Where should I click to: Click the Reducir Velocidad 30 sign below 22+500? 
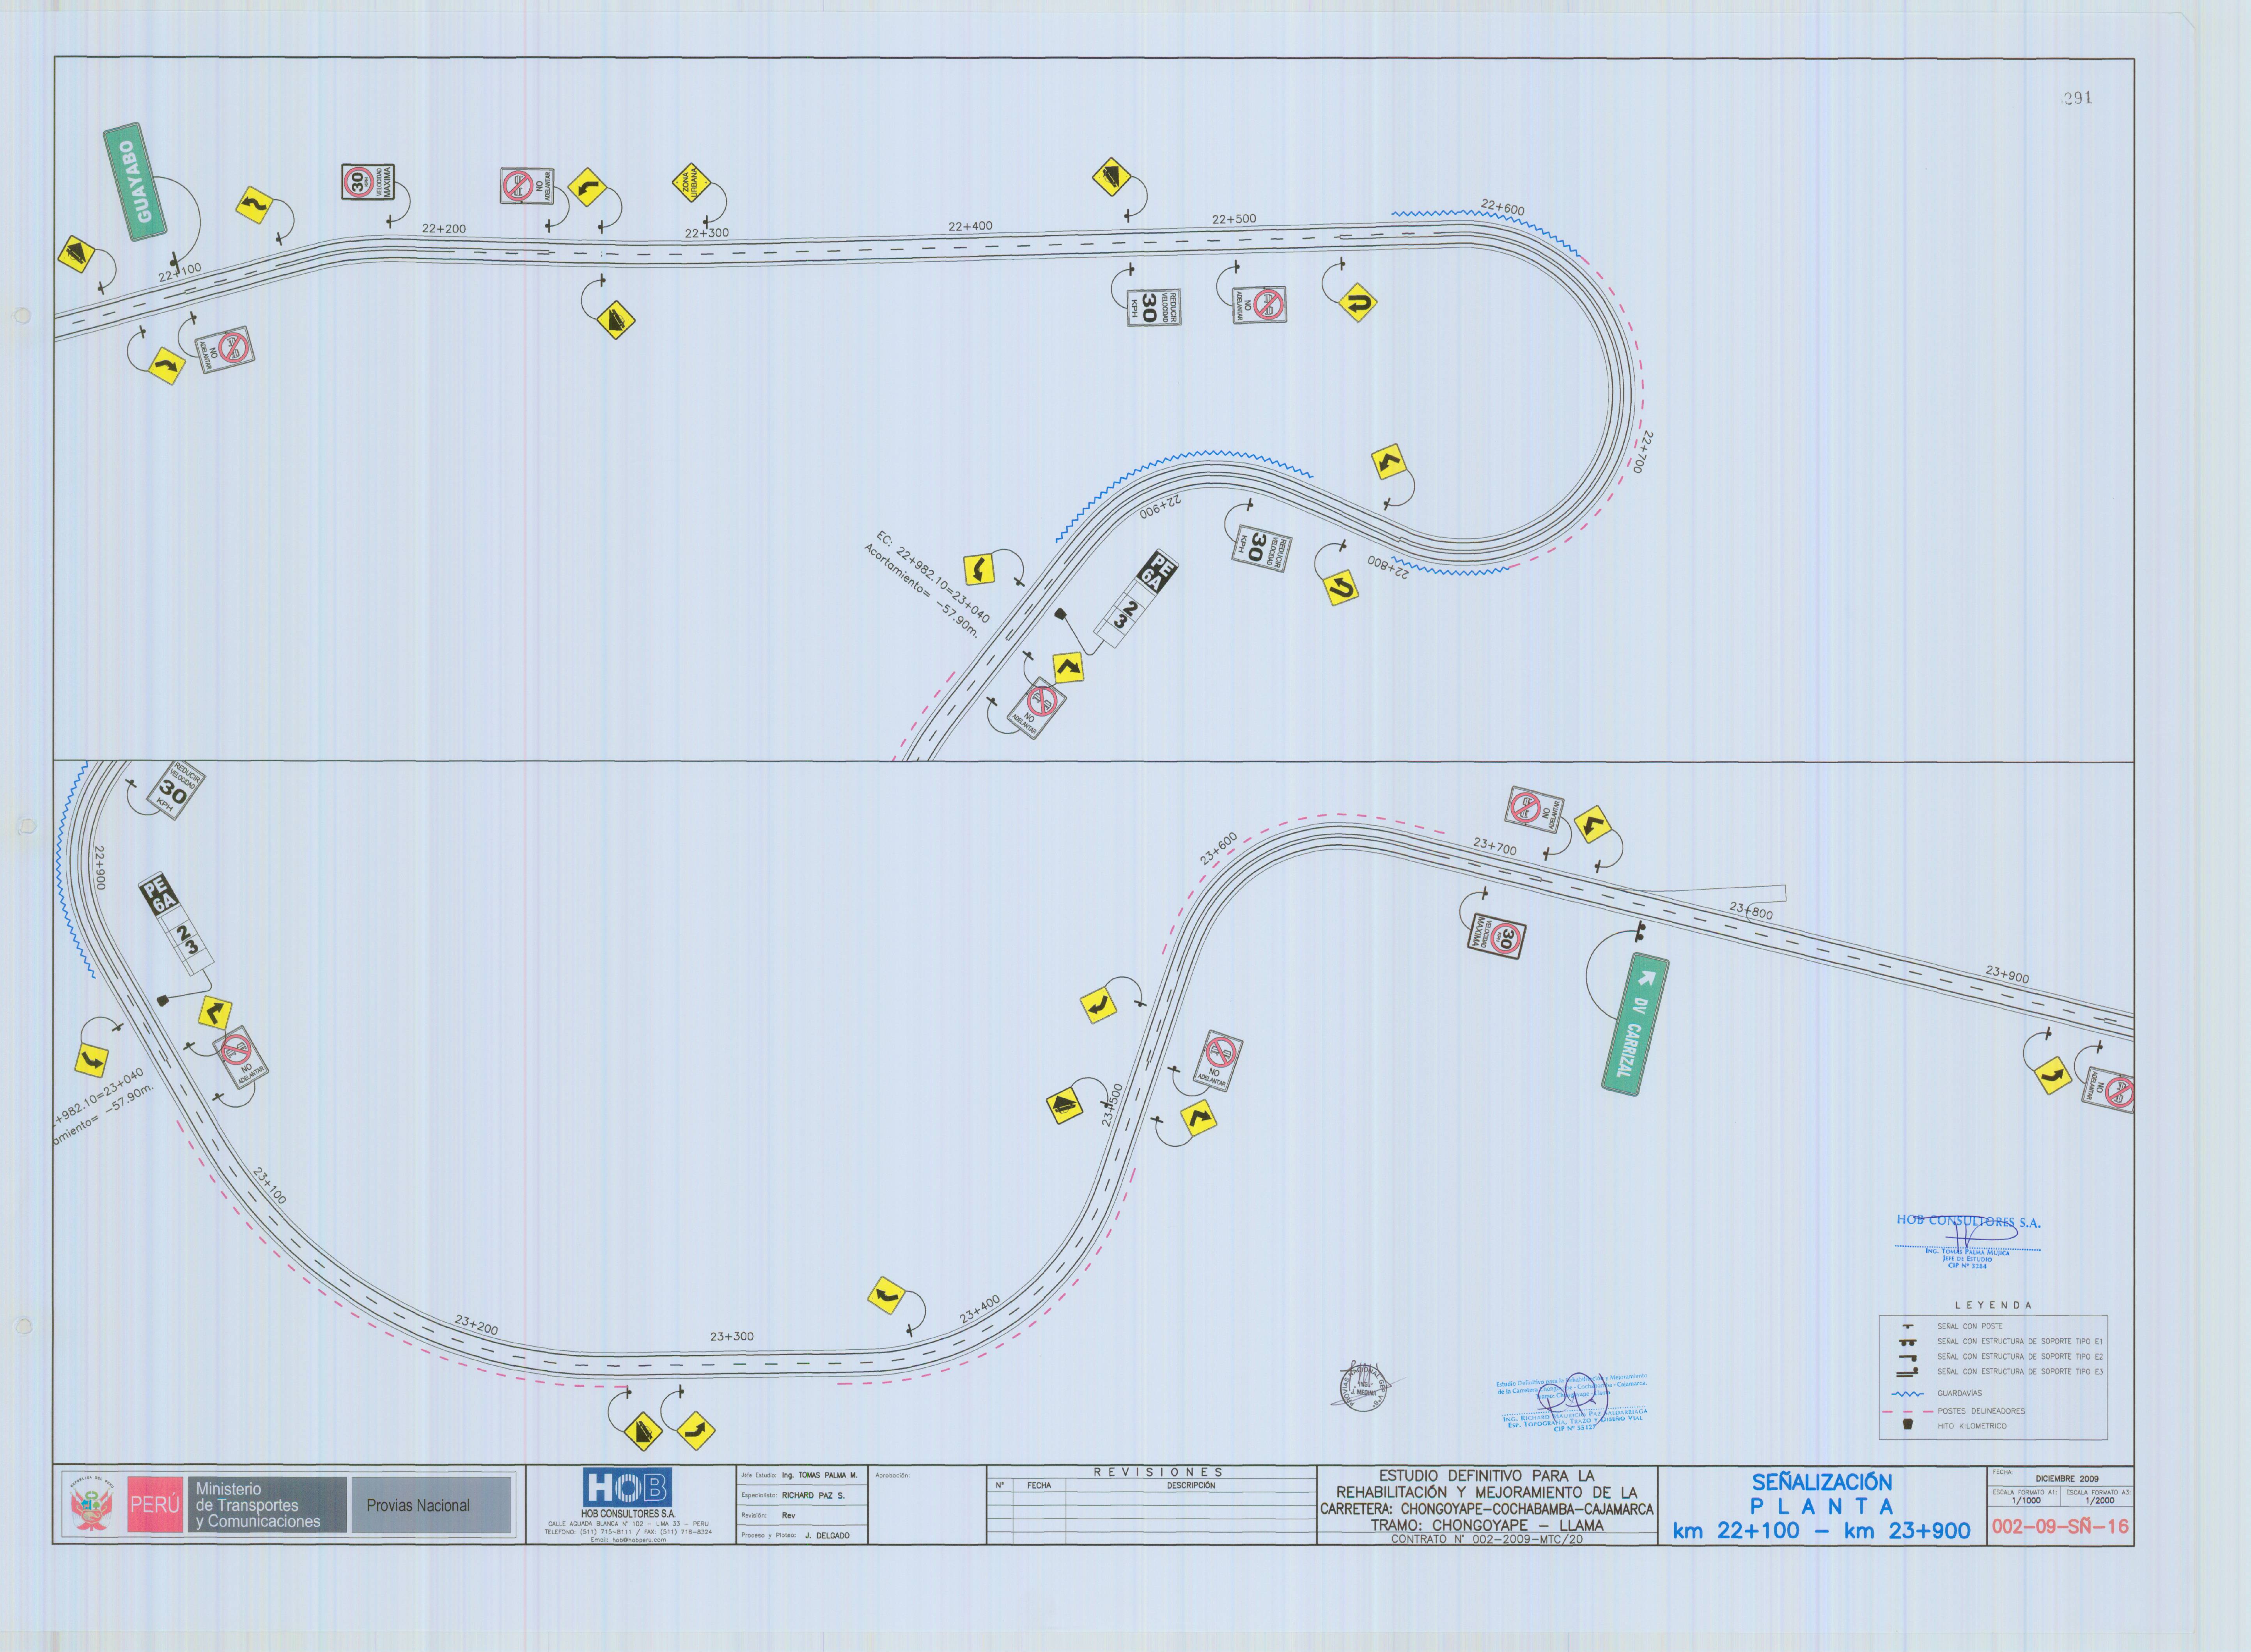click(1153, 307)
